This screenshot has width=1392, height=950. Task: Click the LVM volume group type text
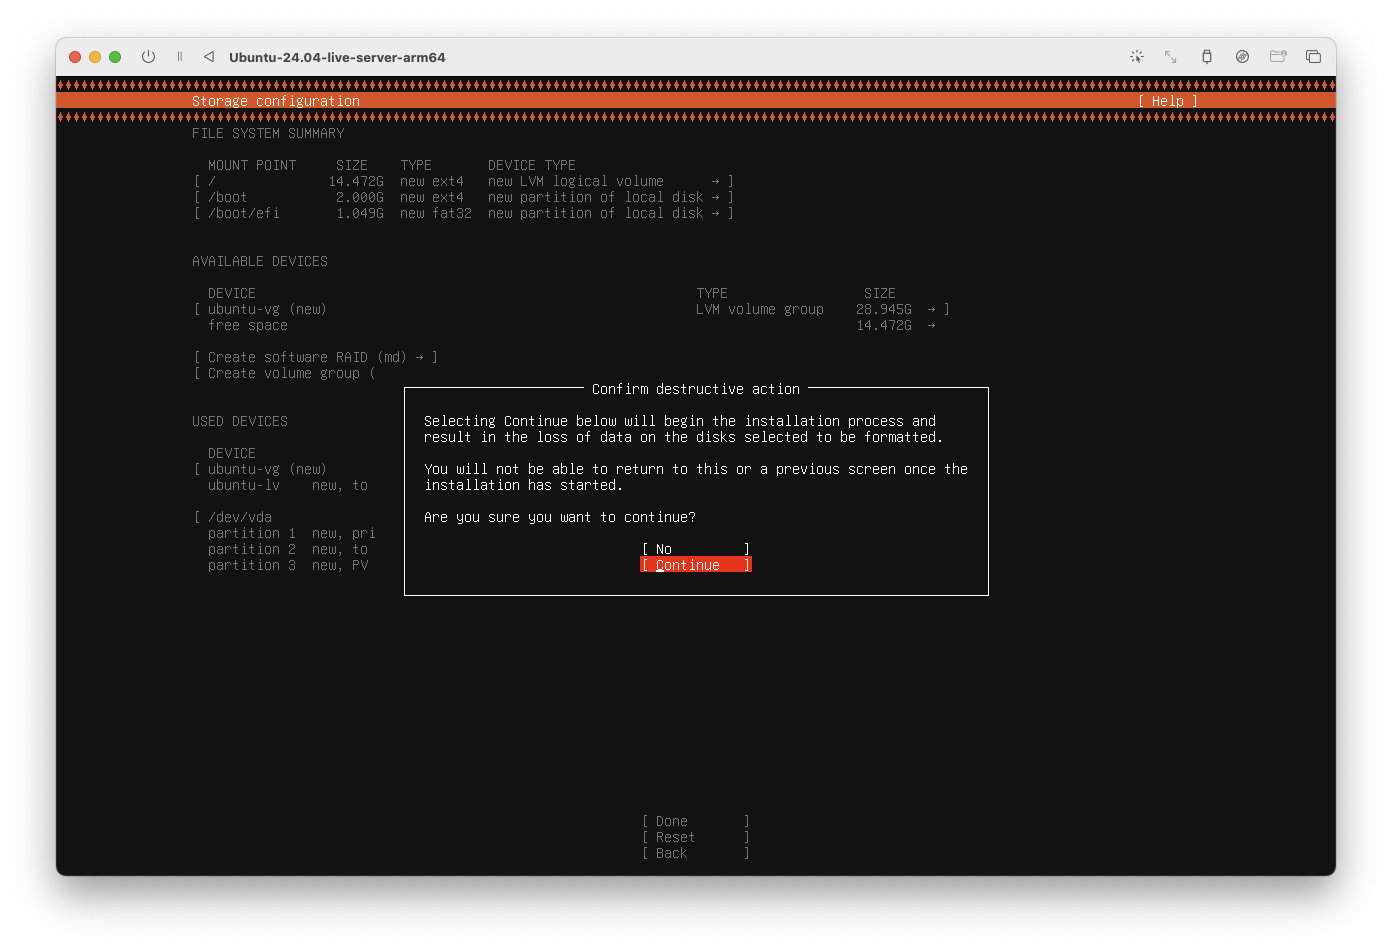pos(760,309)
